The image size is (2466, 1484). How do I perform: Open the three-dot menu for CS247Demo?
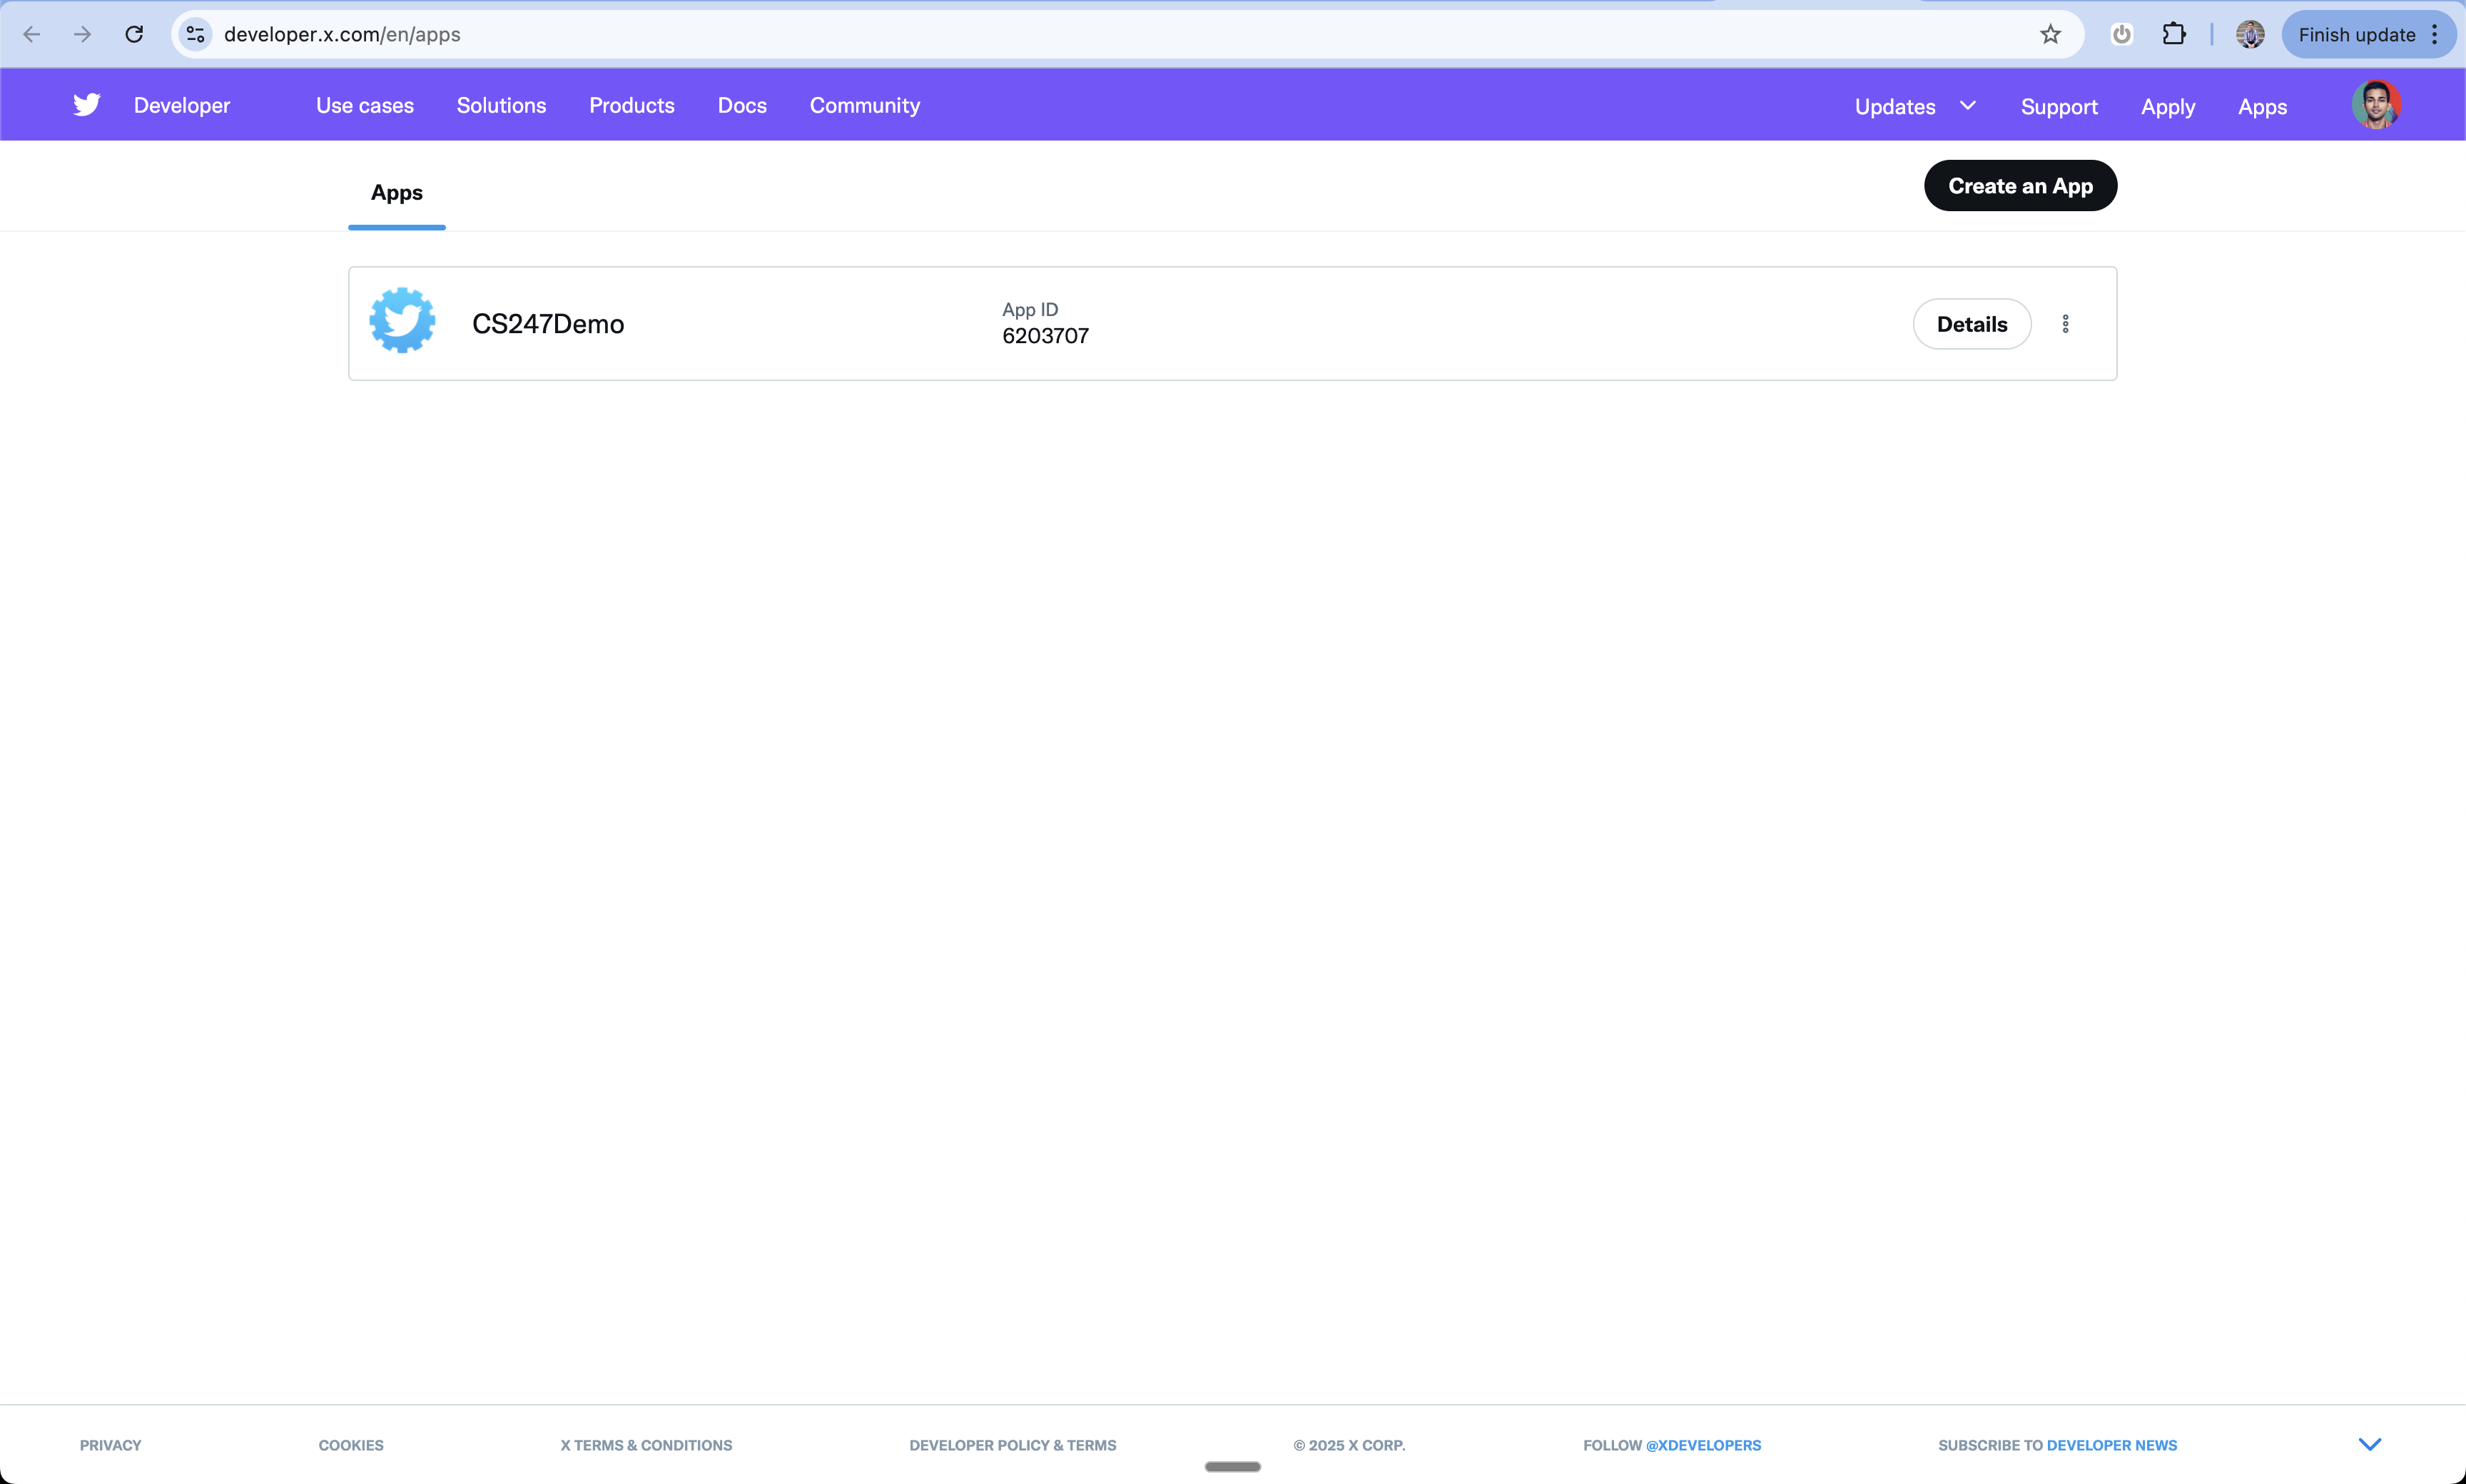click(x=2065, y=324)
